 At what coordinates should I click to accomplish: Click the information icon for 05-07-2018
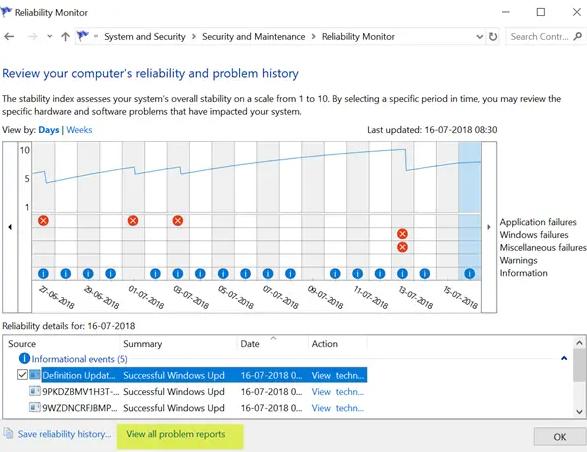click(223, 274)
